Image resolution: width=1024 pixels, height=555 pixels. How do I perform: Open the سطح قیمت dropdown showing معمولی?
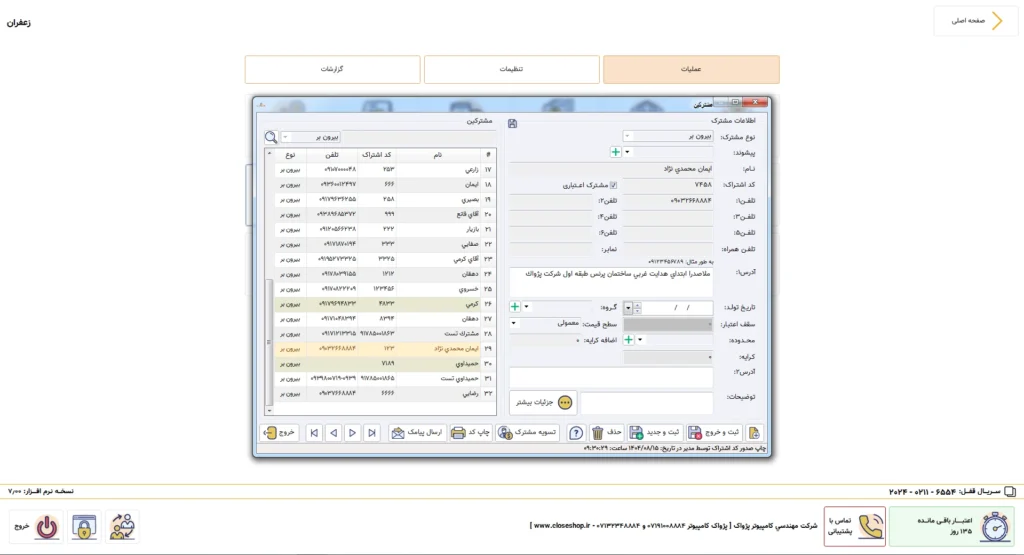pyautogui.click(x=545, y=323)
